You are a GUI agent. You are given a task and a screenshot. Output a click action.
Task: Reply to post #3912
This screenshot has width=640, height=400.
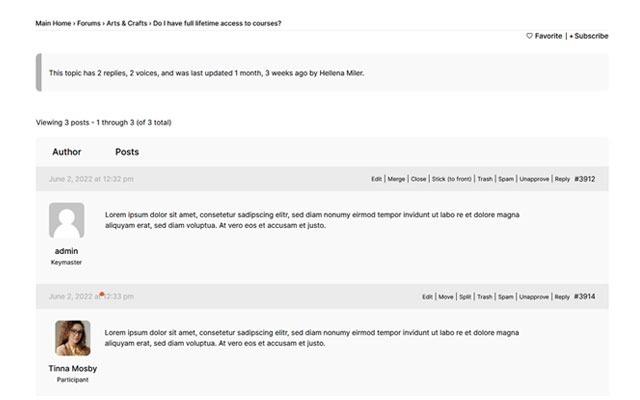pyautogui.click(x=562, y=179)
